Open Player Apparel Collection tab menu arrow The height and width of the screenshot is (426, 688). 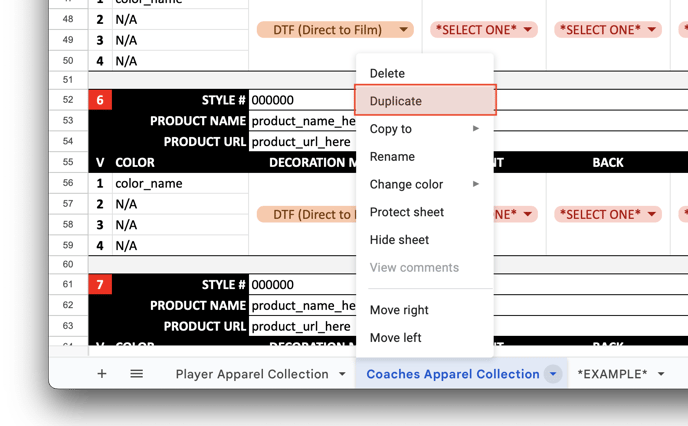pyautogui.click(x=342, y=374)
